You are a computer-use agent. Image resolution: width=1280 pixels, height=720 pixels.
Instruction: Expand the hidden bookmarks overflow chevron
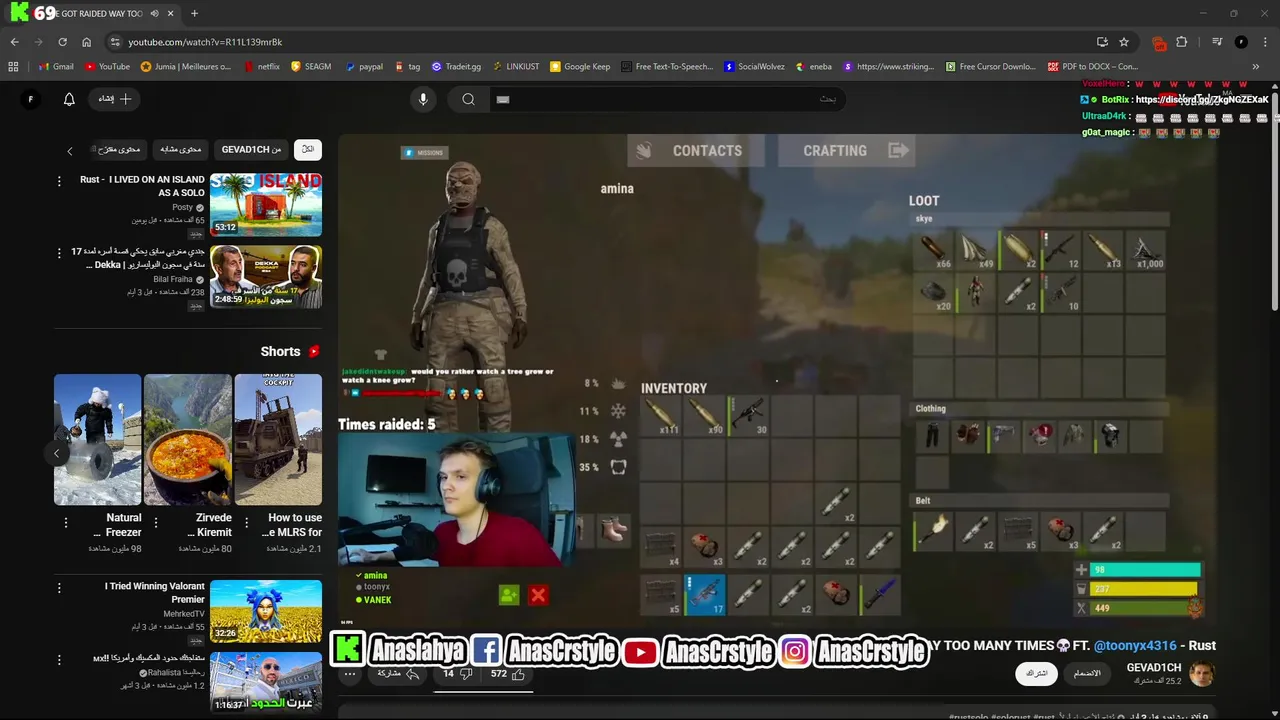pyautogui.click(x=1256, y=67)
